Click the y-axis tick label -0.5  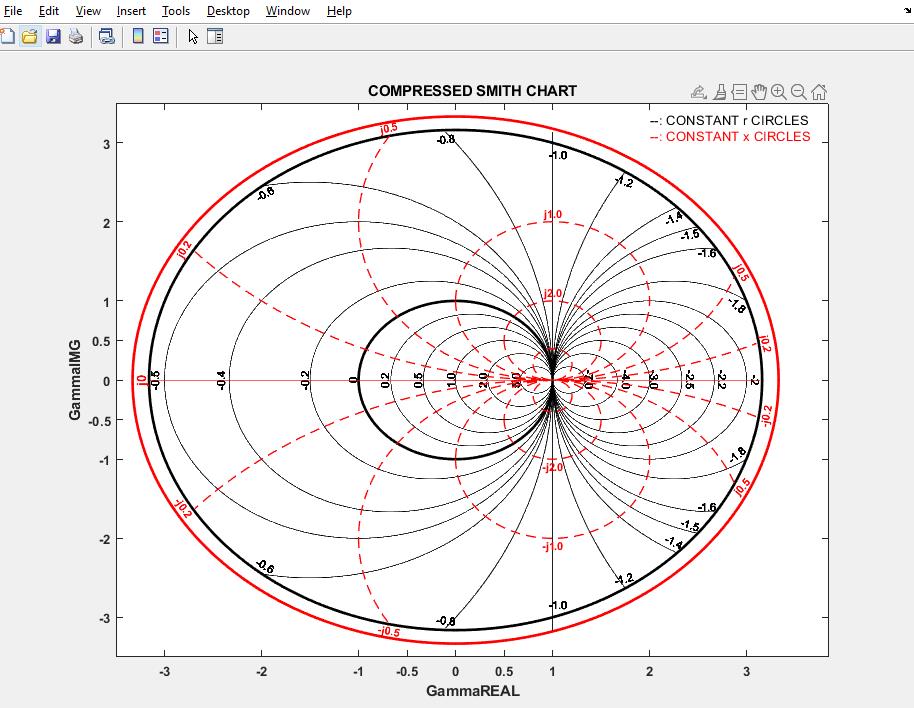point(99,420)
